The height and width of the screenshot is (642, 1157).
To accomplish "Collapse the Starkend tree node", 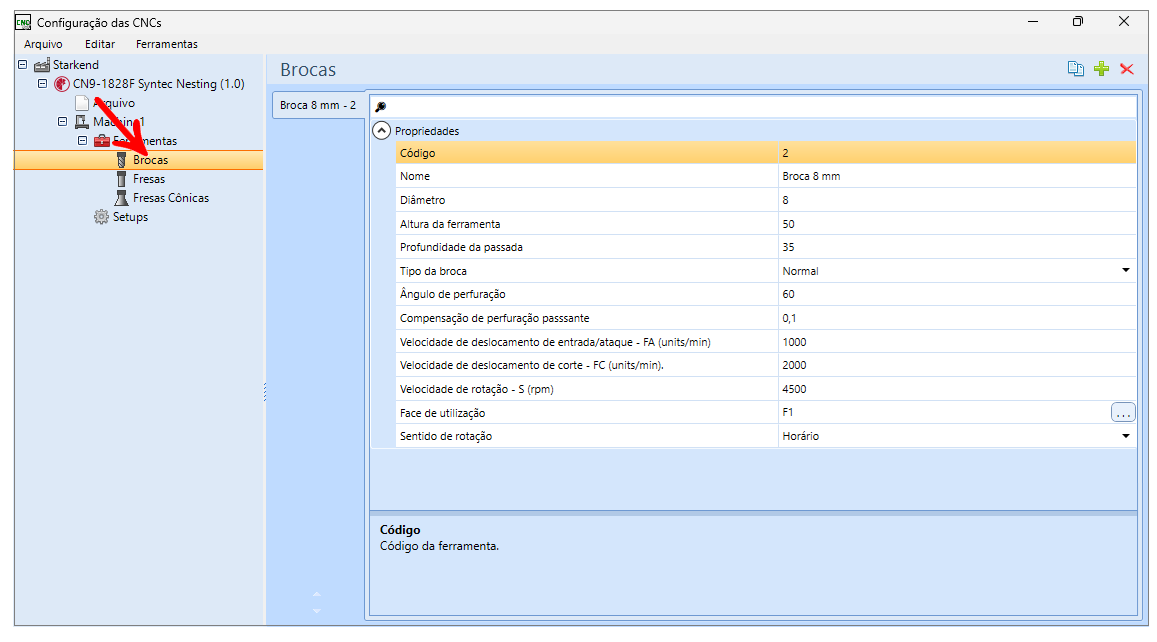I will [x=23, y=64].
